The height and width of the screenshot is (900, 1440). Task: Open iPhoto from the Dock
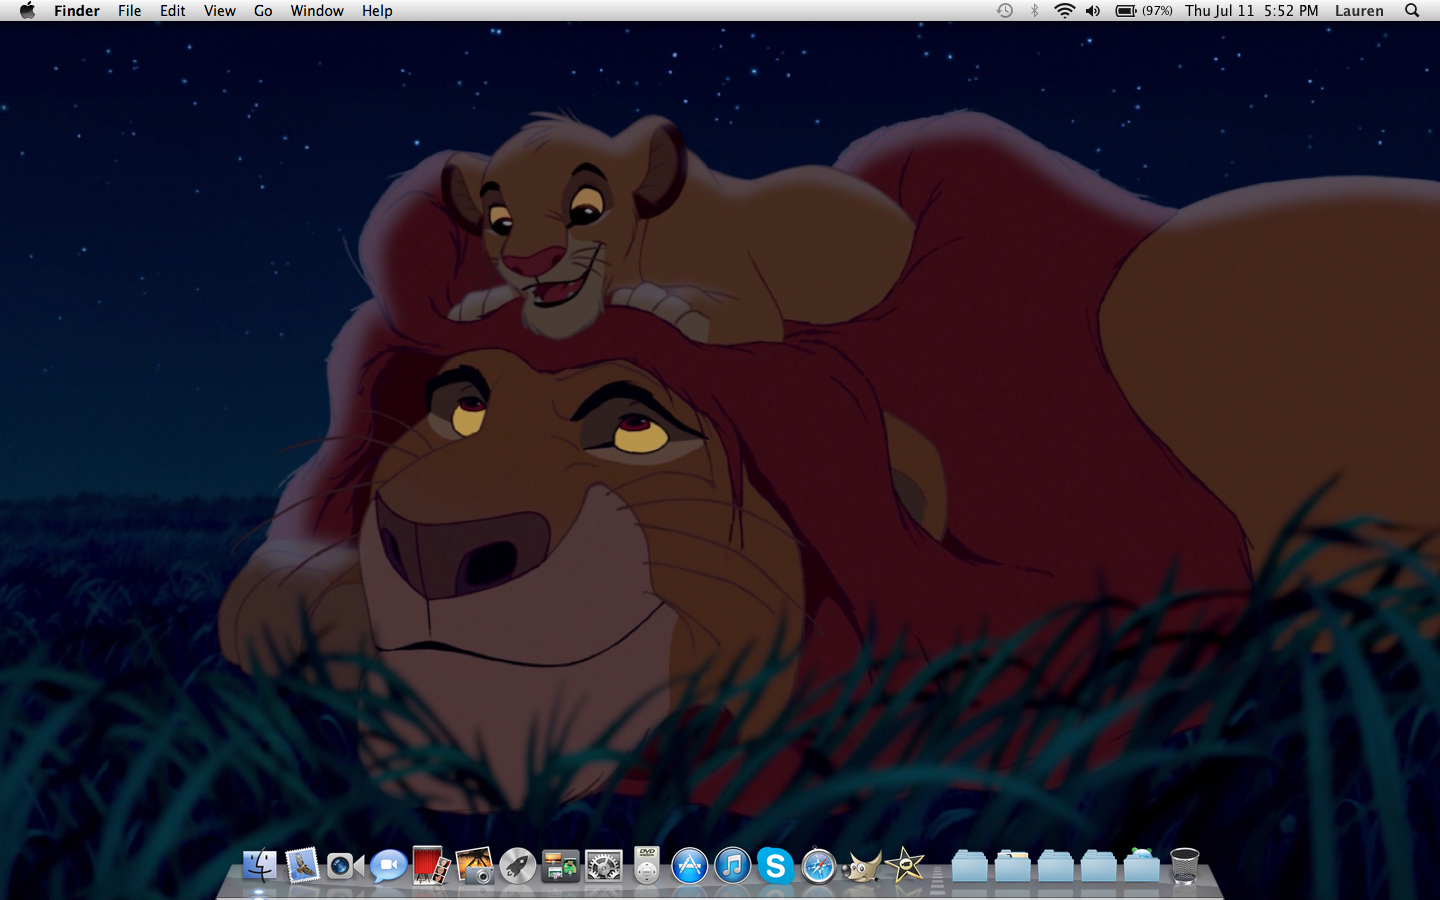tap(474, 865)
